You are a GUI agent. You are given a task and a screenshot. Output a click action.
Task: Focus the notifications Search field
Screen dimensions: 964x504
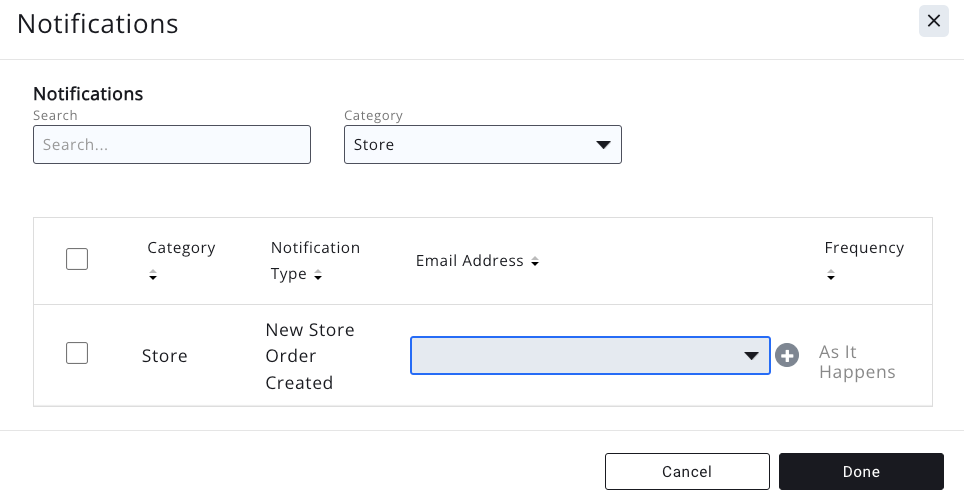172,145
